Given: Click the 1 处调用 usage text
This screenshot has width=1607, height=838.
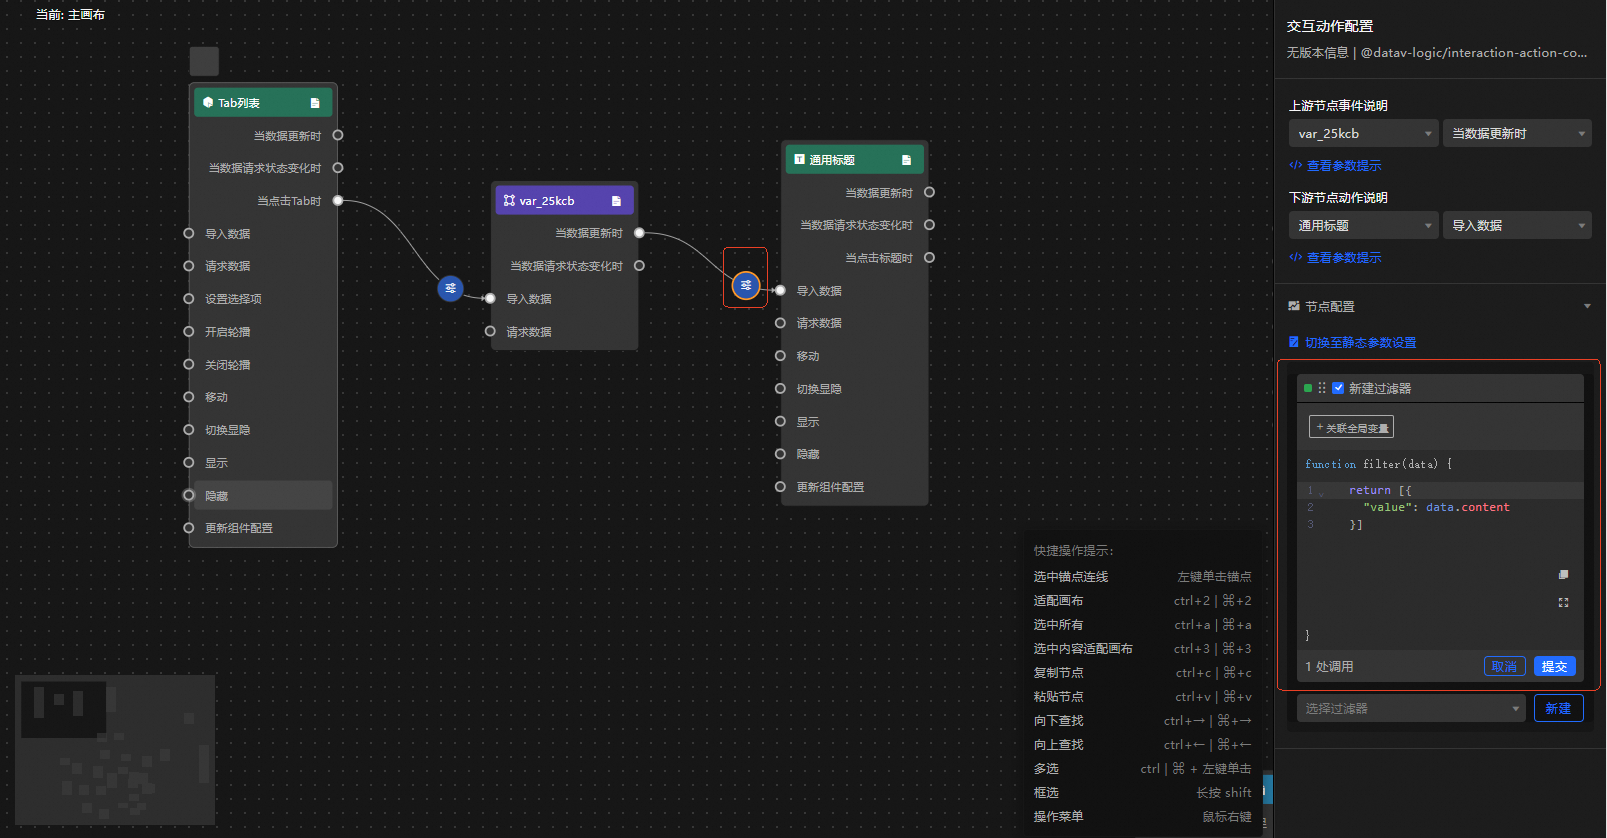Looking at the screenshot, I should tap(1329, 666).
